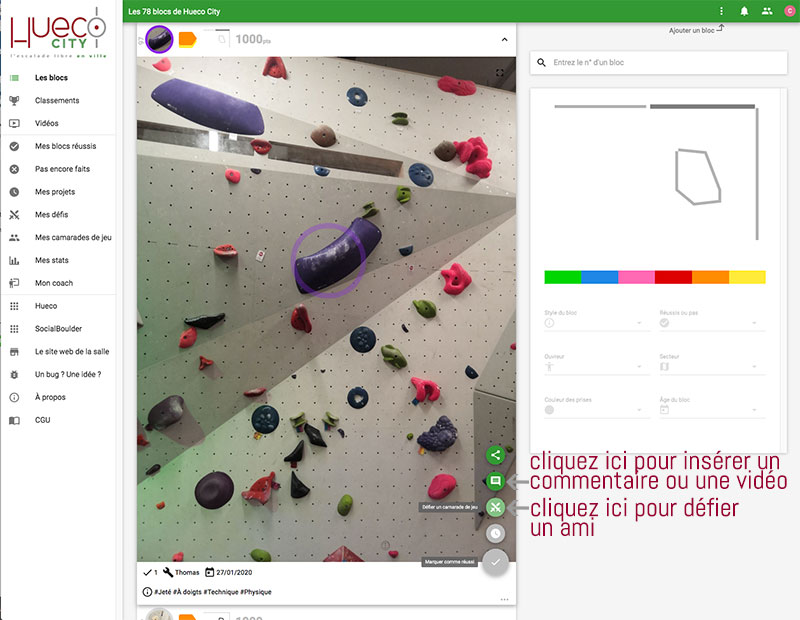
Task: Click the Mon coach icon
Action: pyautogui.click(x=14, y=283)
